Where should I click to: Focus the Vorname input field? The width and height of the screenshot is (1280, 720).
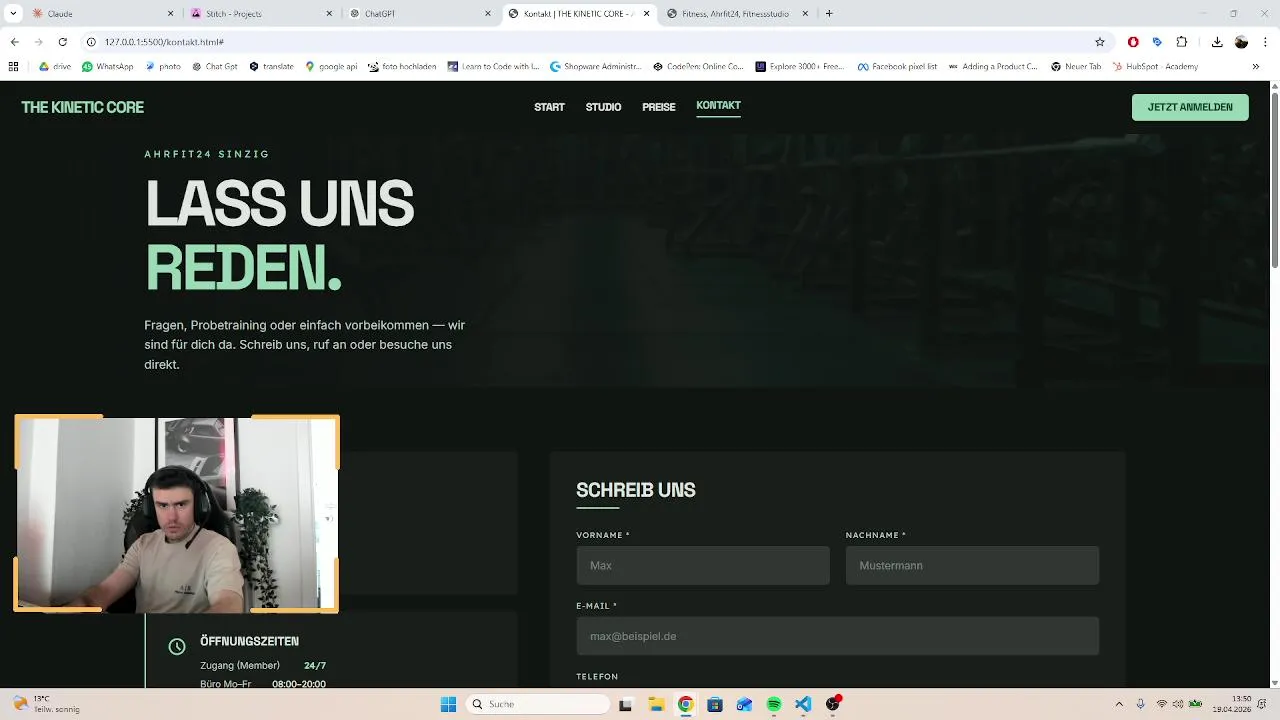703,565
